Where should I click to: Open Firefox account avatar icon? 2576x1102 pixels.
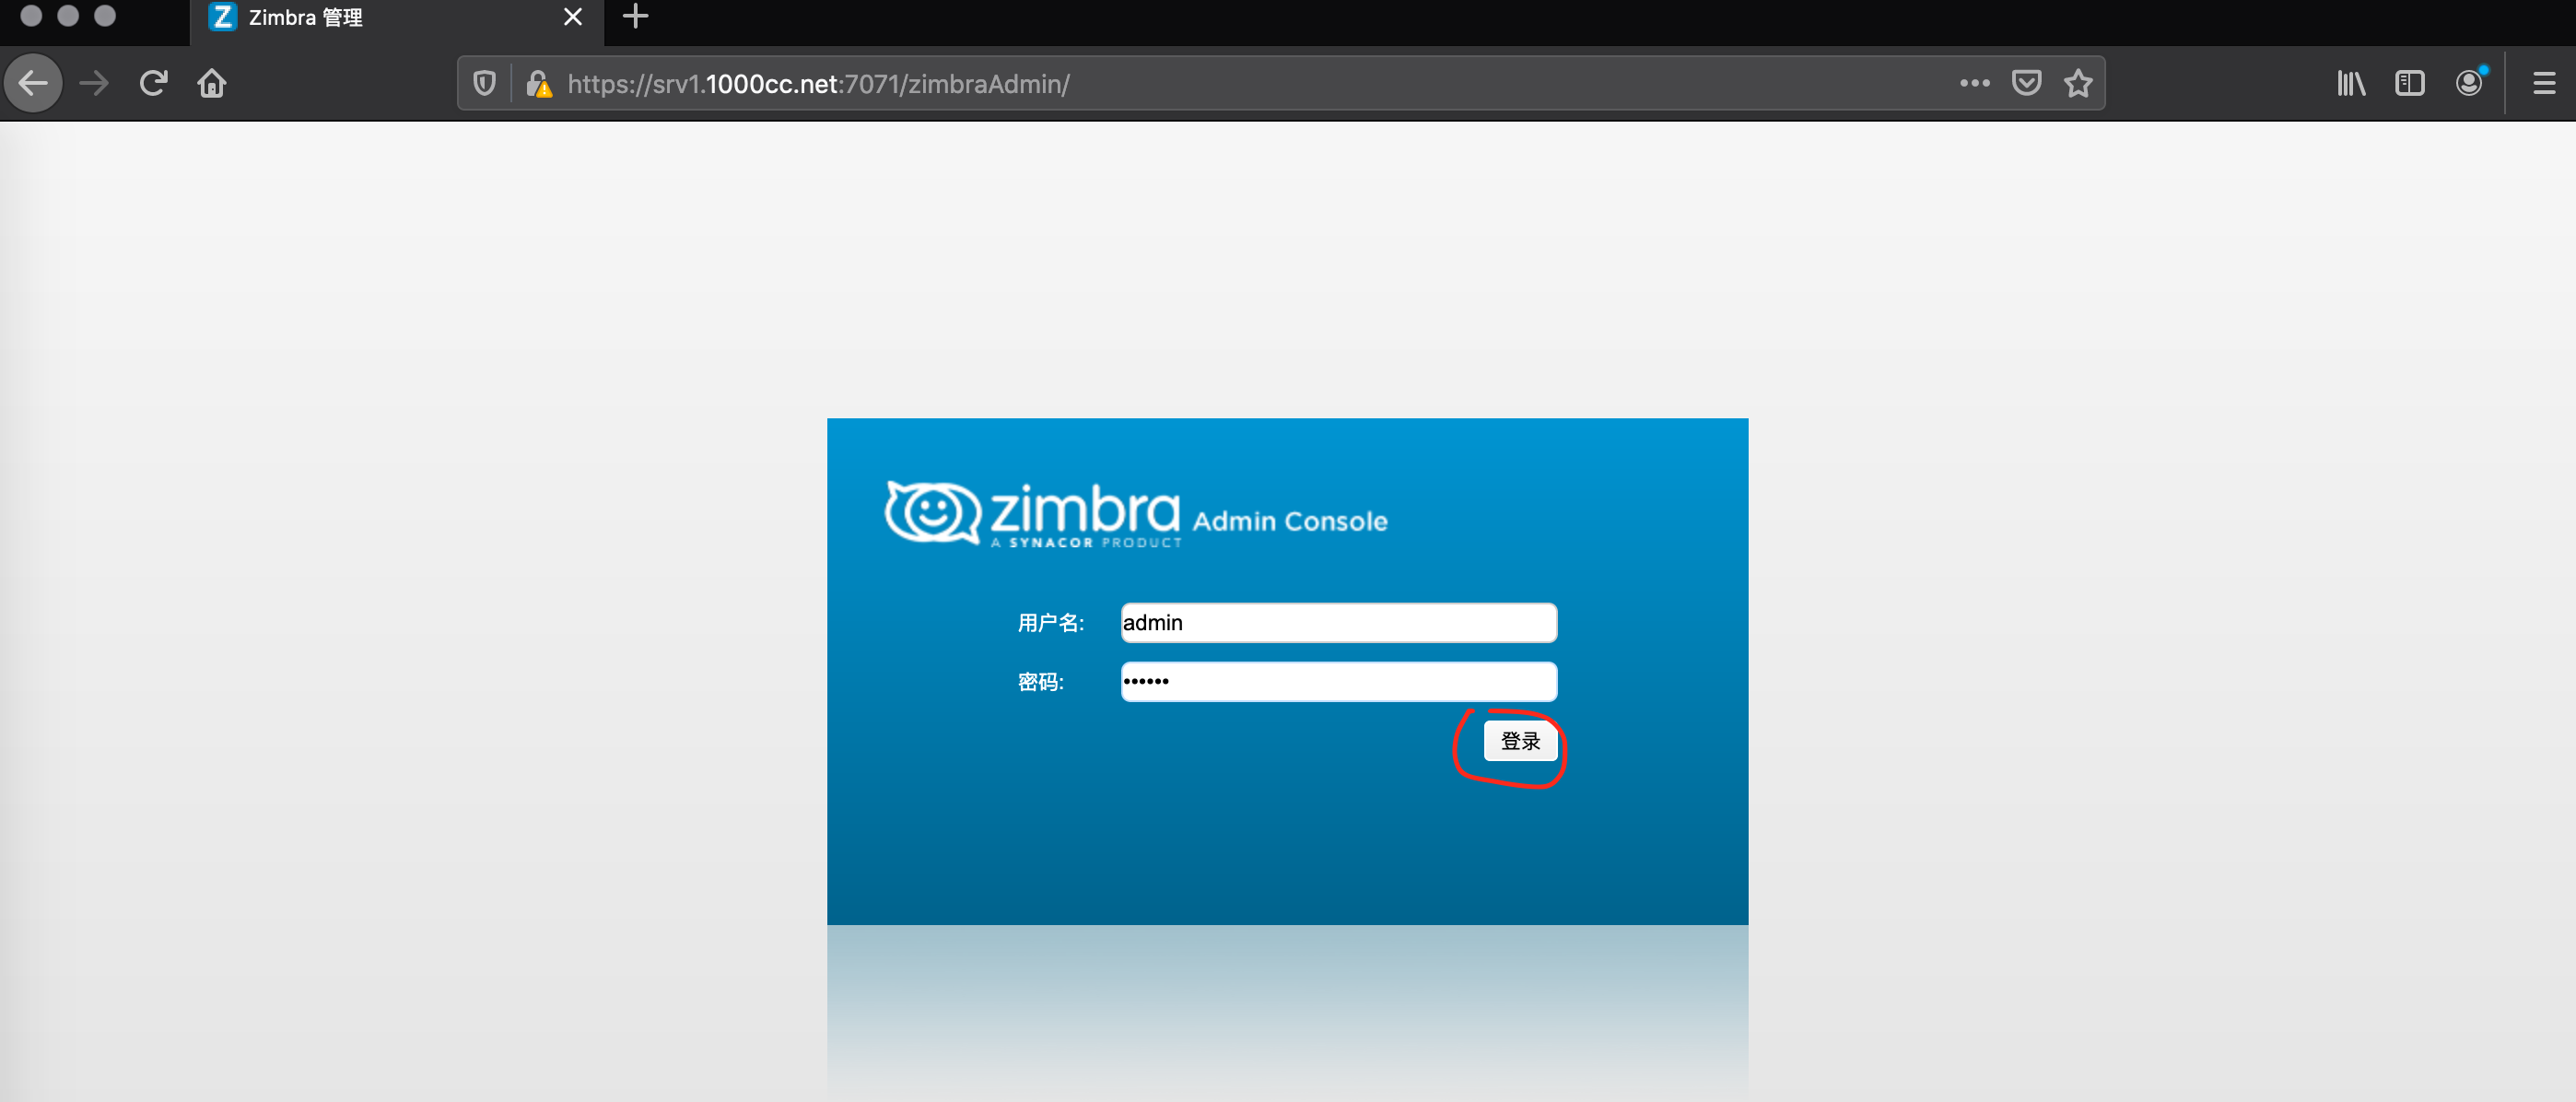(2470, 82)
